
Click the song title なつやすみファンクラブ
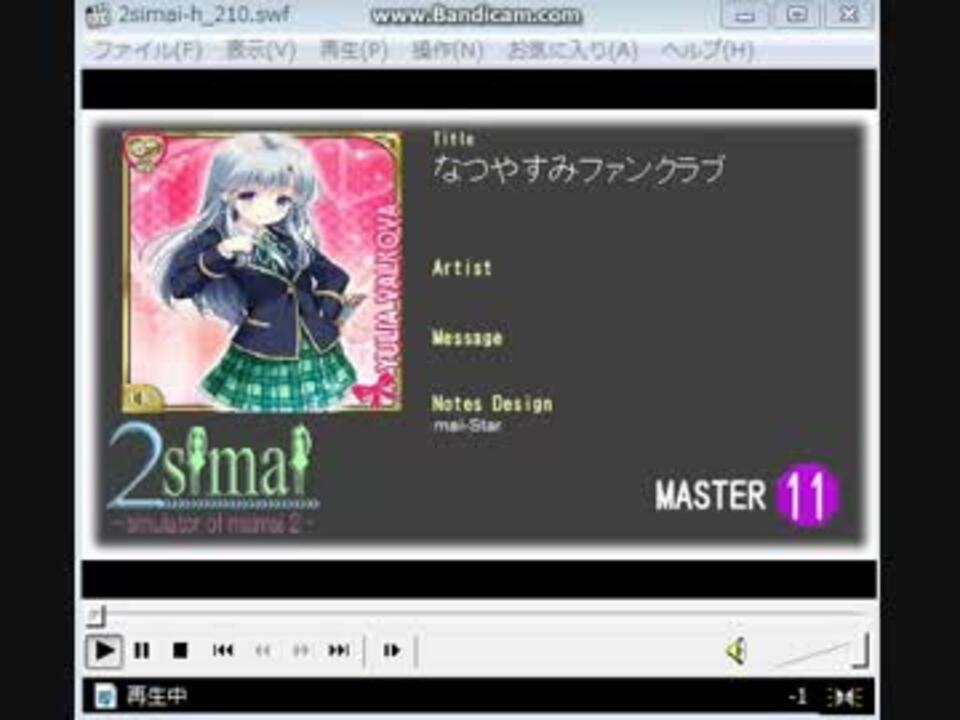(x=579, y=170)
